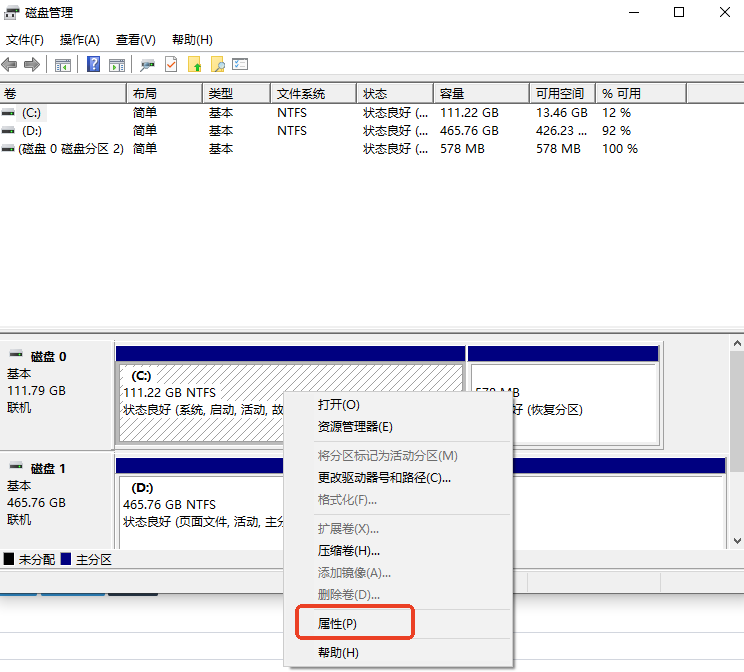The width and height of the screenshot is (744, 672).
Task: Click the connect drive toolbar icon
Action: pyautogui.click(x=148, y=65)
